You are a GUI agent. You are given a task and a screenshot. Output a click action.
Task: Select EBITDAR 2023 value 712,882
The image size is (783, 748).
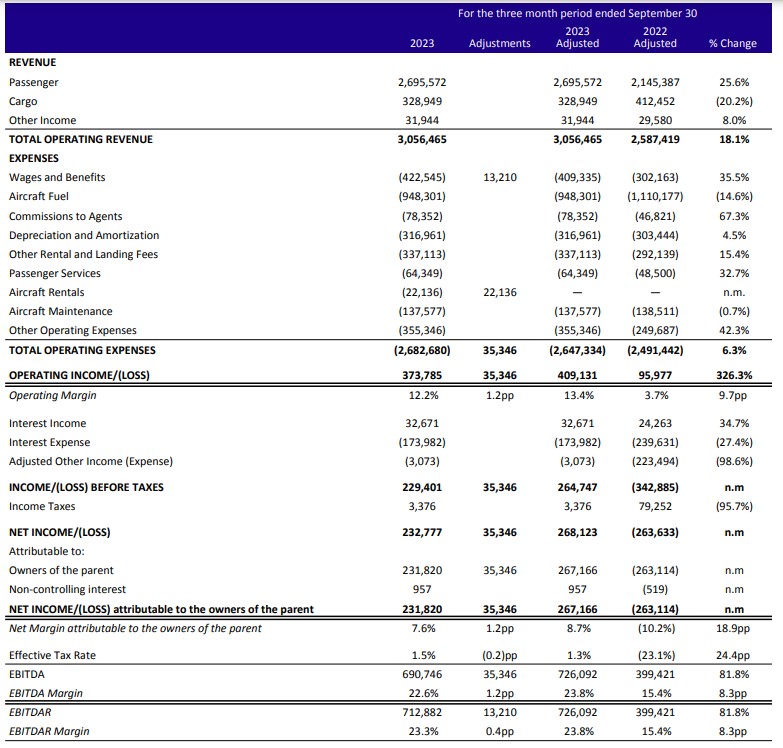point(422,712)
